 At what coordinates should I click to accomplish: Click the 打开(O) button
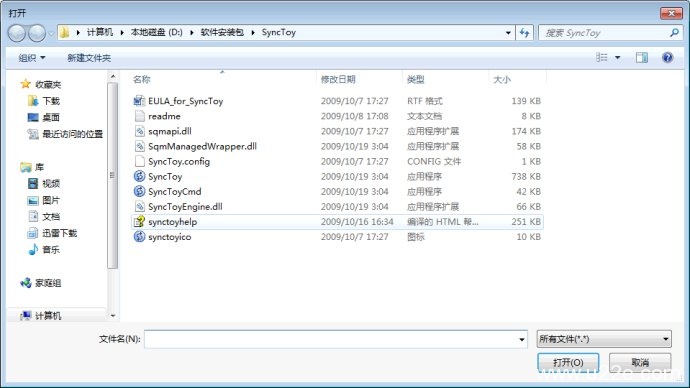click(568, 362)
